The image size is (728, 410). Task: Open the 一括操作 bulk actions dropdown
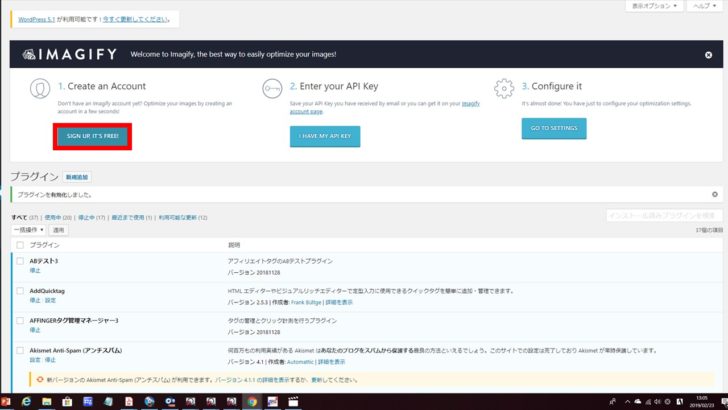(x=29, y=230)
